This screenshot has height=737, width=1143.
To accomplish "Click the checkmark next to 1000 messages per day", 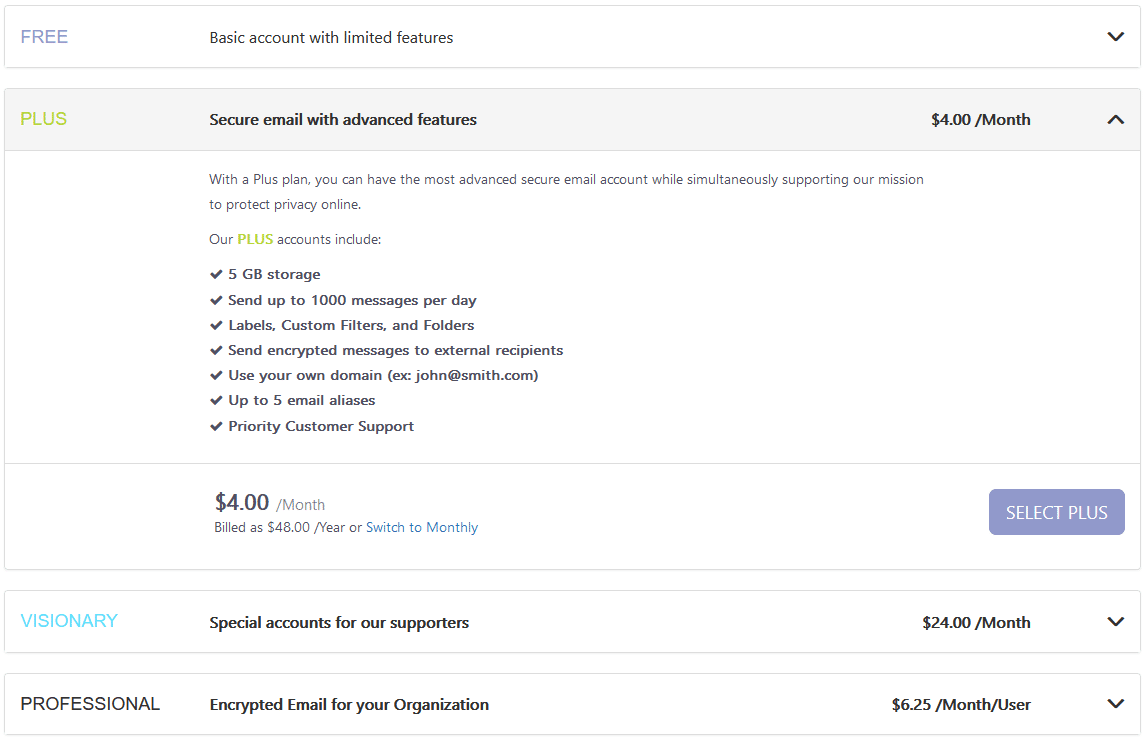I will (216, 299).
